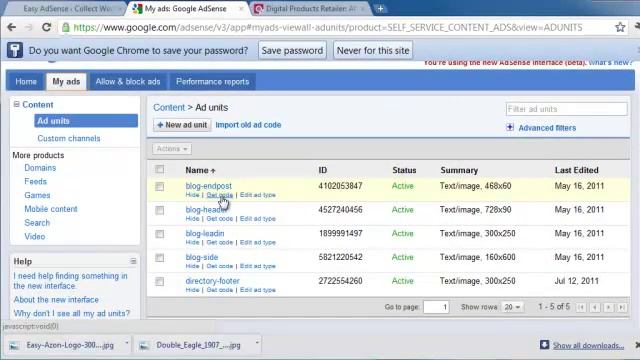The width and height of the screenshot is (640, 360).
Task: Go to previous page pagination icon
Action: [x=595, y=307]
